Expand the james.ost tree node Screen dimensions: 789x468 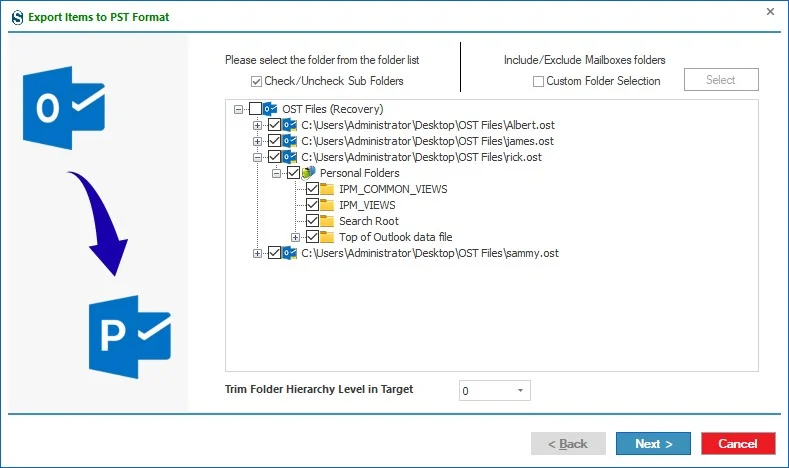pos(257,141)
